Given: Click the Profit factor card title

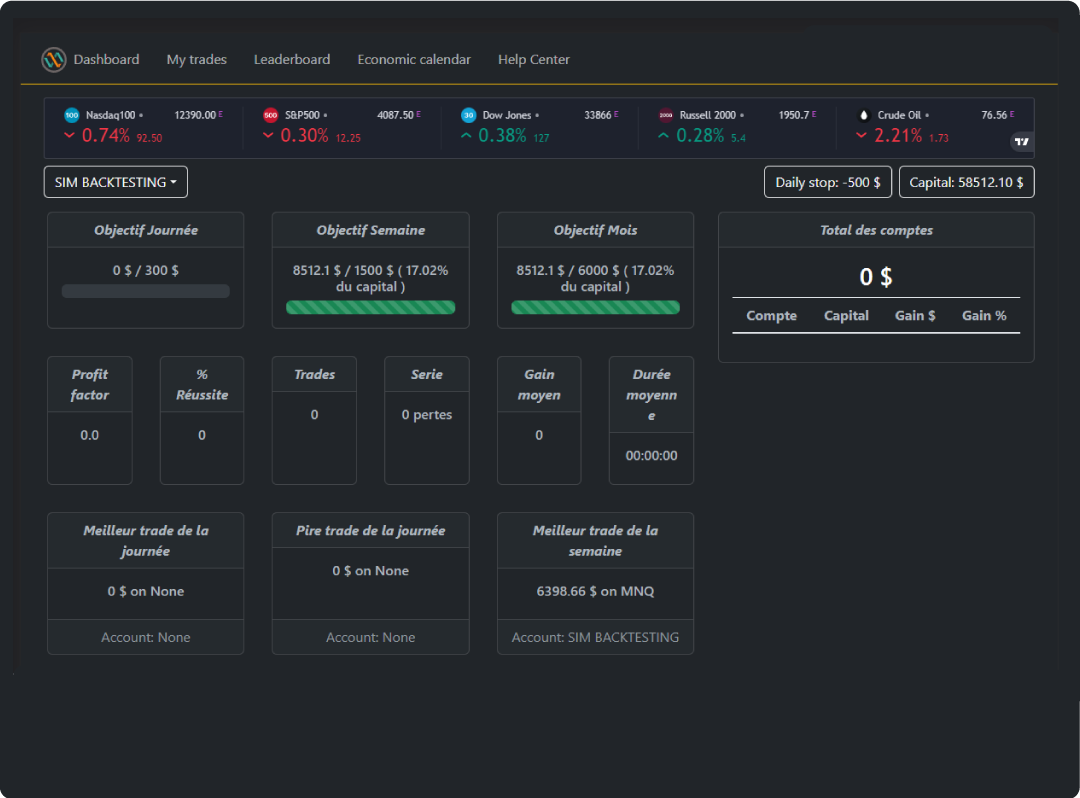Looking at the screenshot, I should pos(90,385).
